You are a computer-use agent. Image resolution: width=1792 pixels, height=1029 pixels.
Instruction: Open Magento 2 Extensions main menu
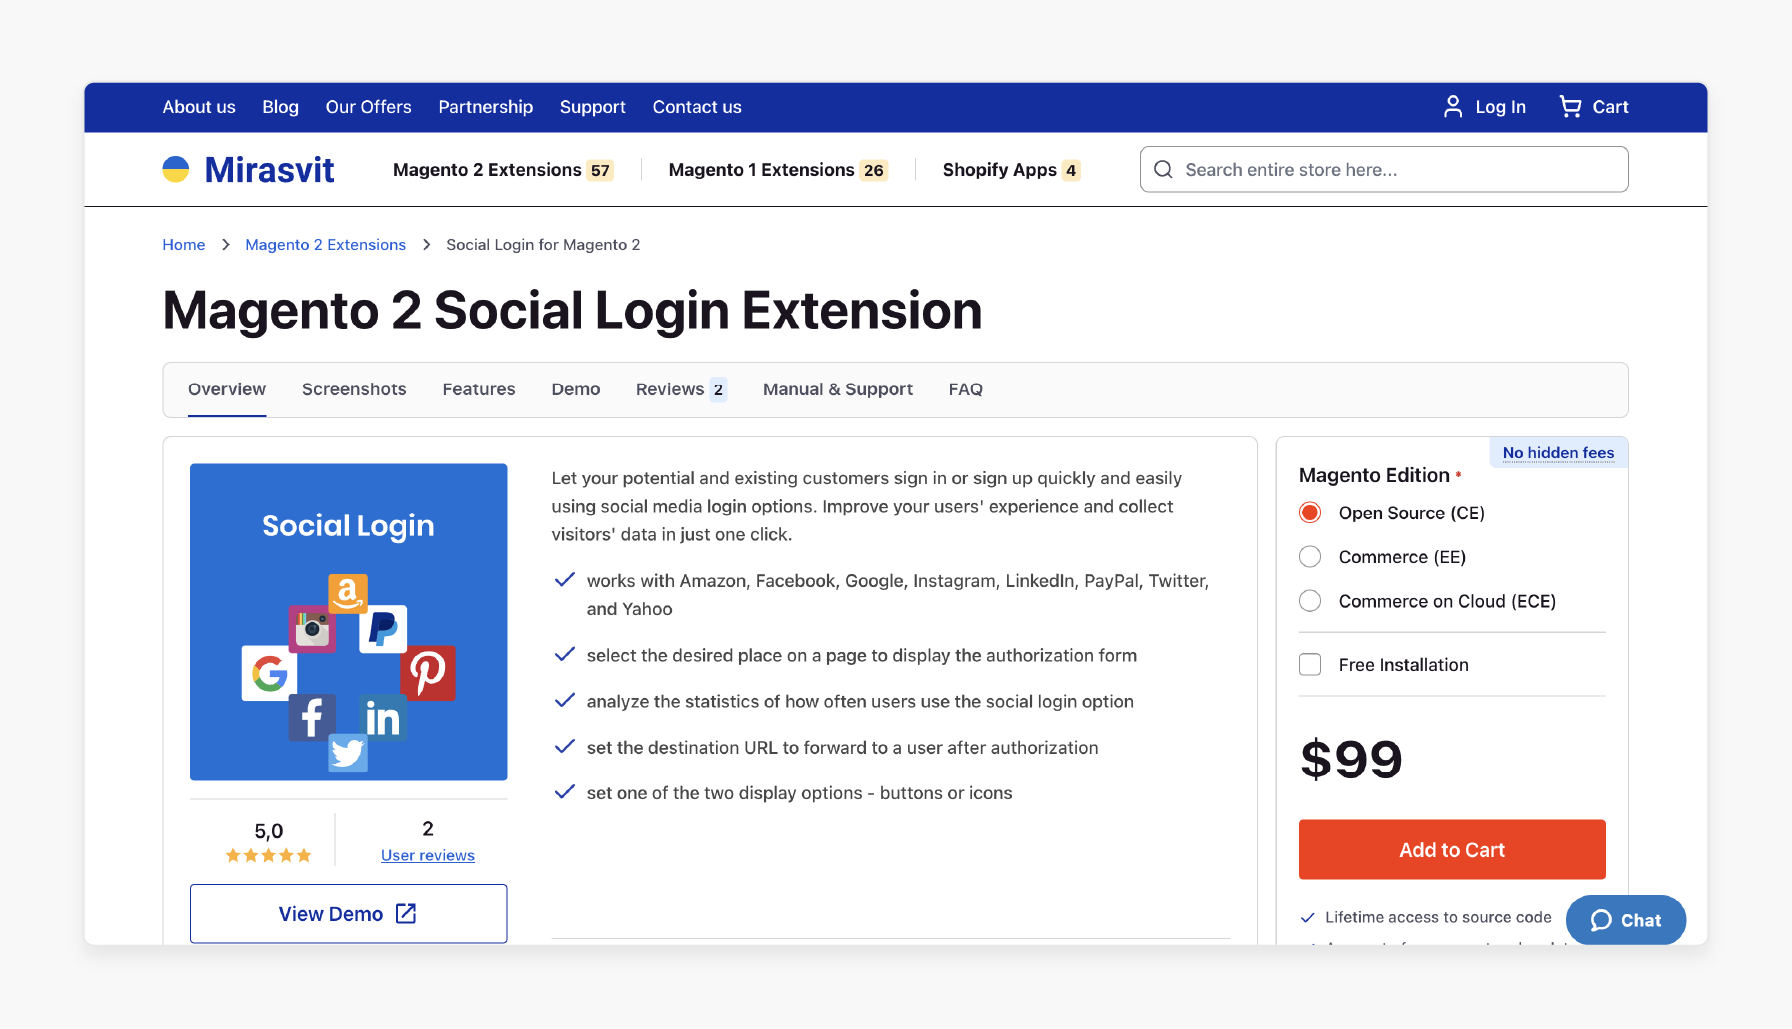coord(487,170)
